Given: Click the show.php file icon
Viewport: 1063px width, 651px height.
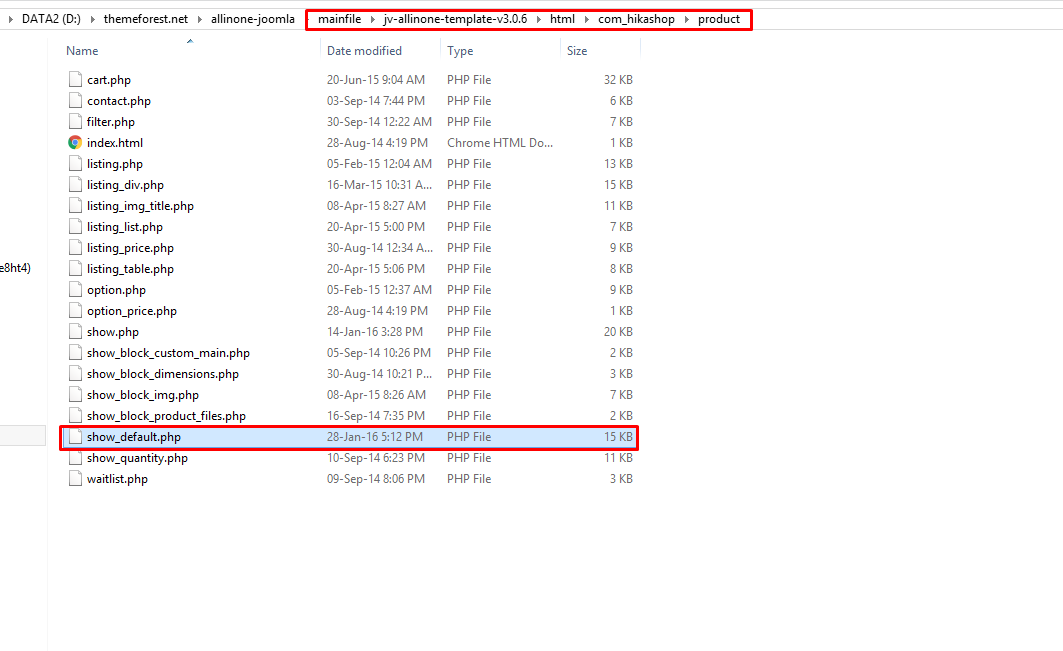Looking at the screenshot, I should (x=75, y=332).
